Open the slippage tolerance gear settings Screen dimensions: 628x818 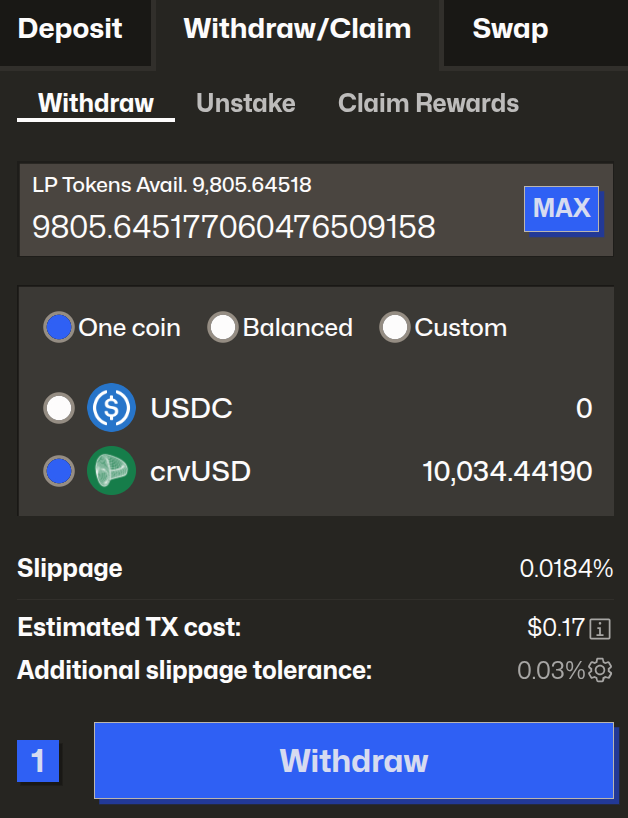[600, 670]
